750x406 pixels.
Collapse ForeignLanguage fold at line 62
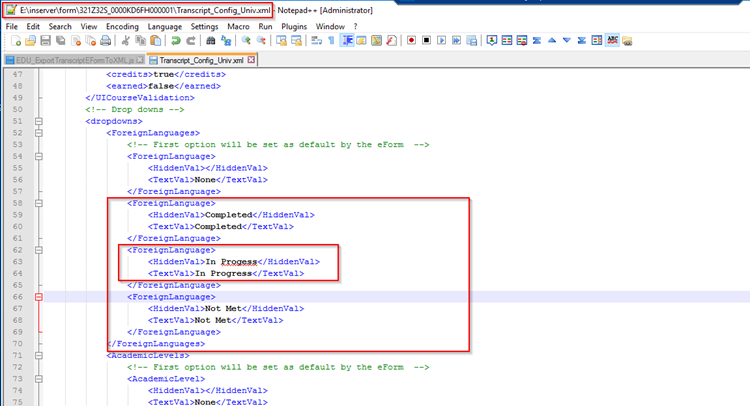click(39, 250)
